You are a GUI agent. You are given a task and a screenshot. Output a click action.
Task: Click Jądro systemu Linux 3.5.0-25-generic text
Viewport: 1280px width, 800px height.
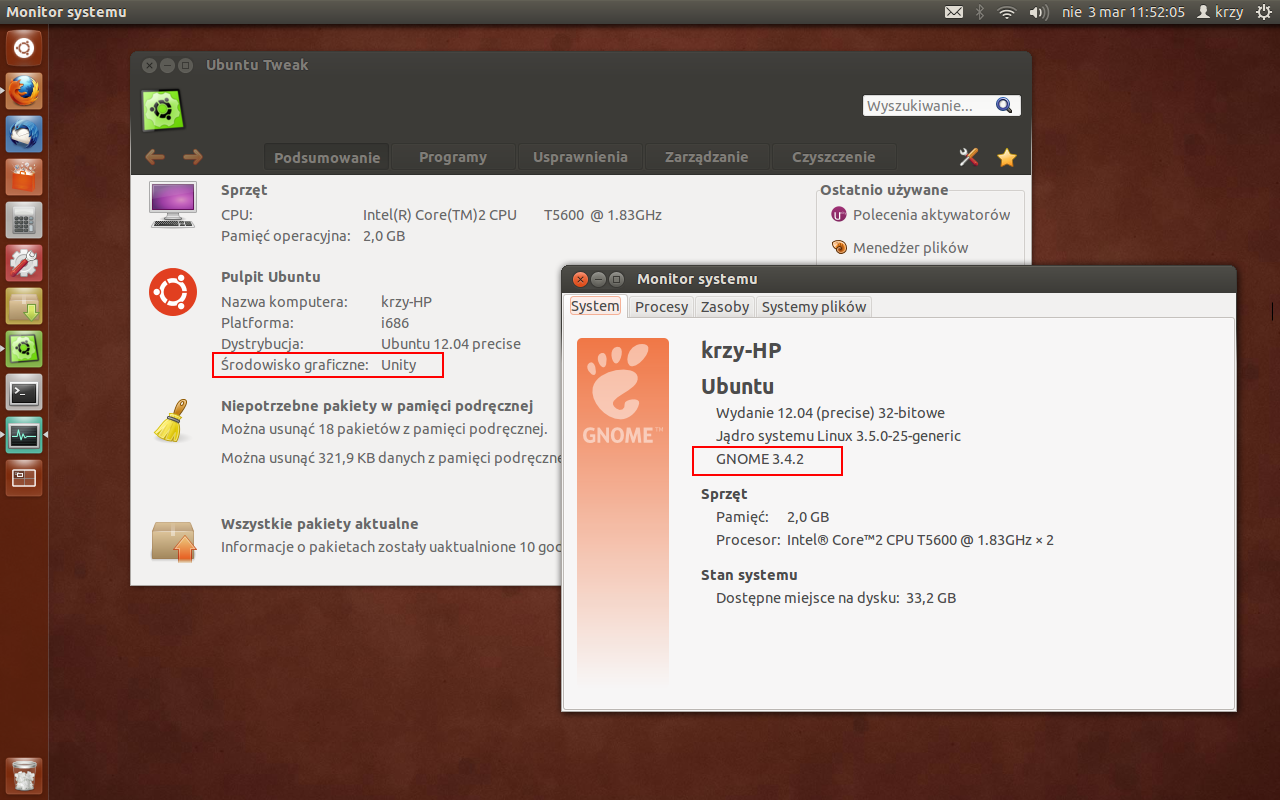[x=838, y=436]
